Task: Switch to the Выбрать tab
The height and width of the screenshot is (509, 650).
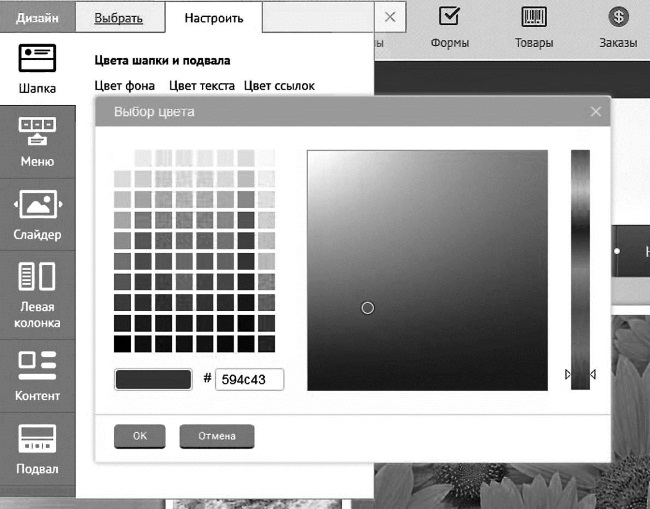Action: click(119, 17)
